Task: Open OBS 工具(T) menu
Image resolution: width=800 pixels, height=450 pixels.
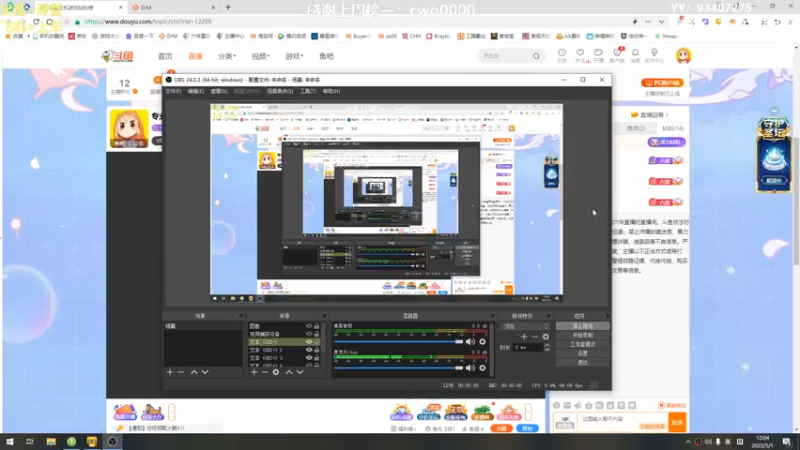Action: click(x=308, y=91)
